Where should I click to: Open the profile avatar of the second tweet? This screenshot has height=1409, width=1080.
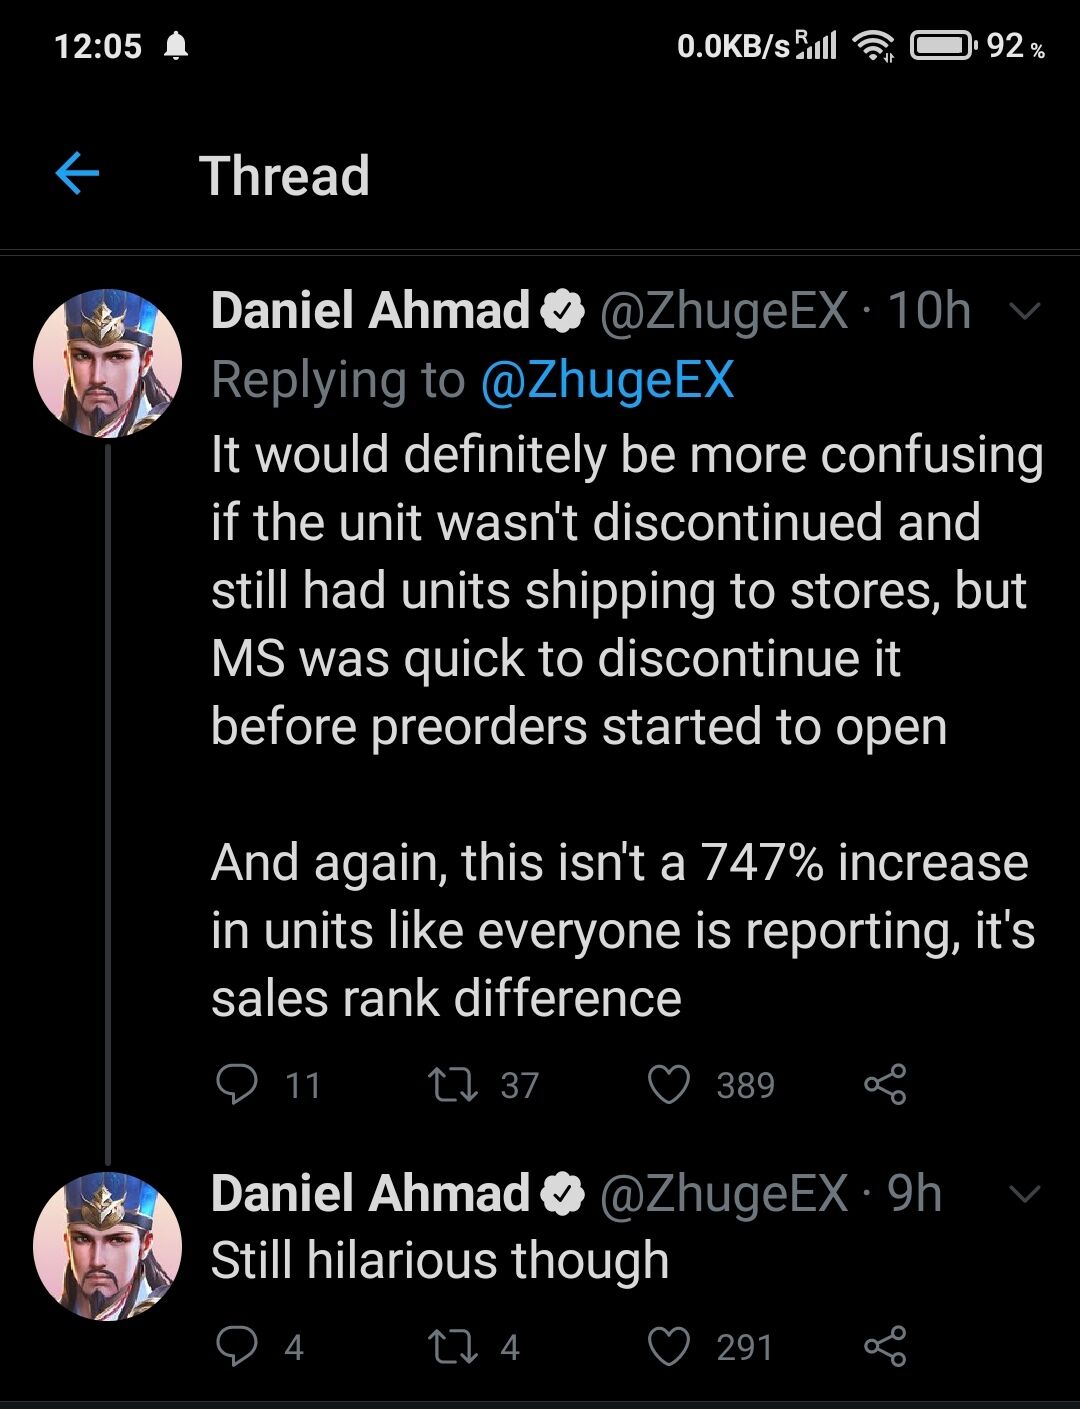coord(108,1246)
